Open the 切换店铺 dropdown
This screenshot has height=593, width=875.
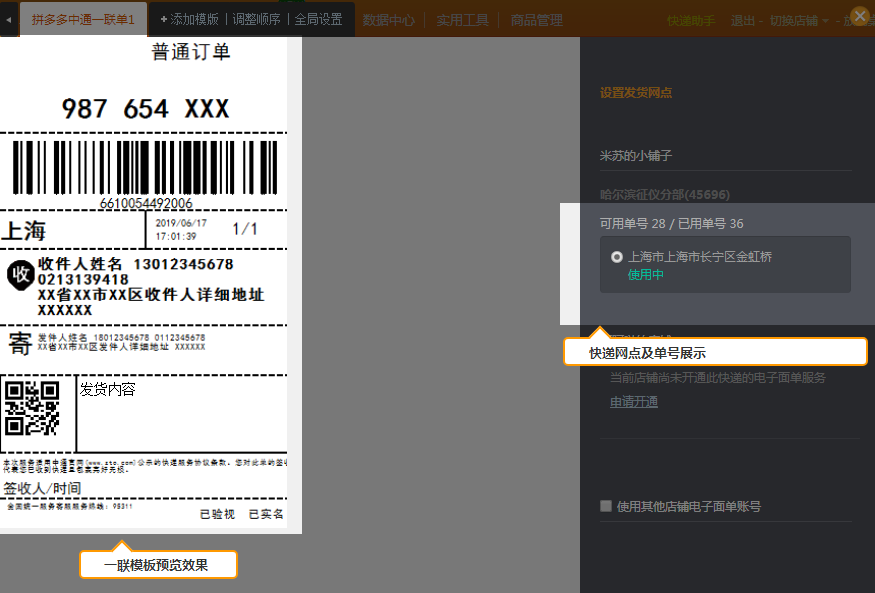click(x=798, y=21)
